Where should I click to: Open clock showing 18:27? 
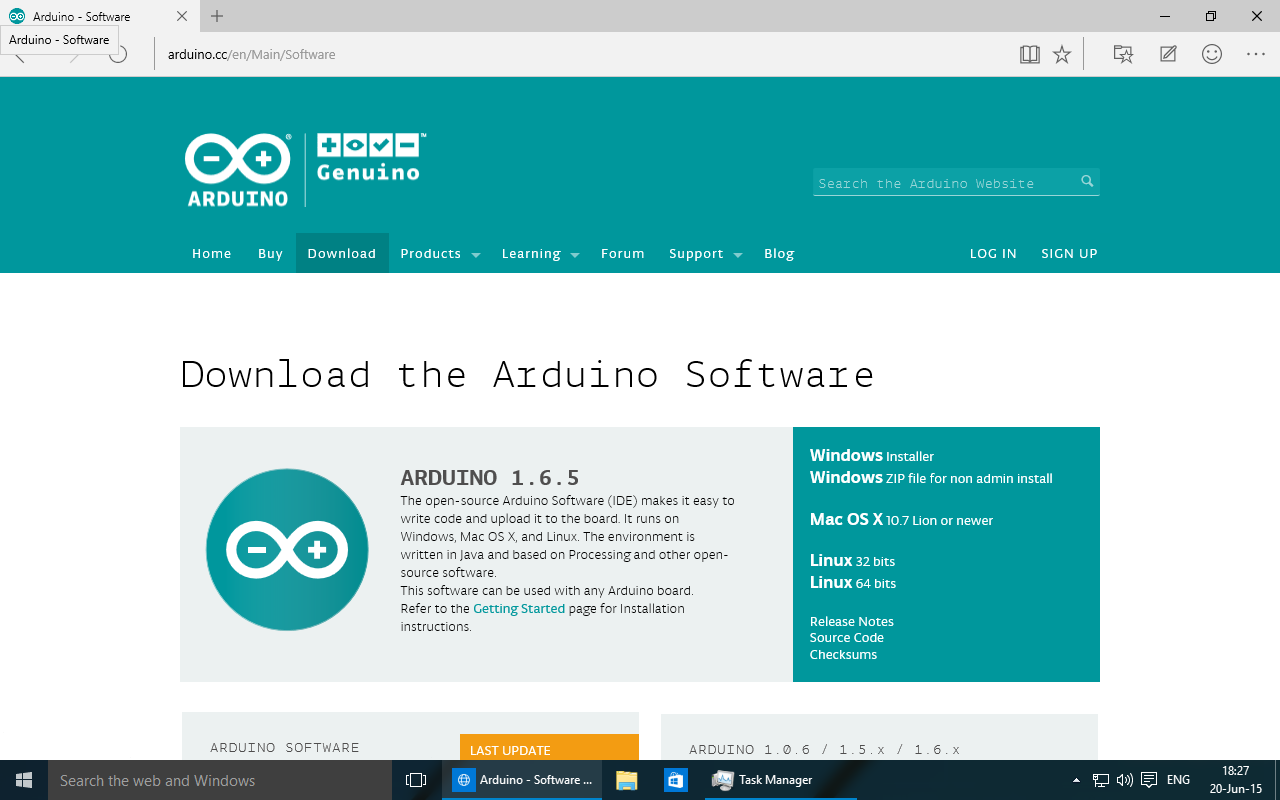(x=1235, y=780)
